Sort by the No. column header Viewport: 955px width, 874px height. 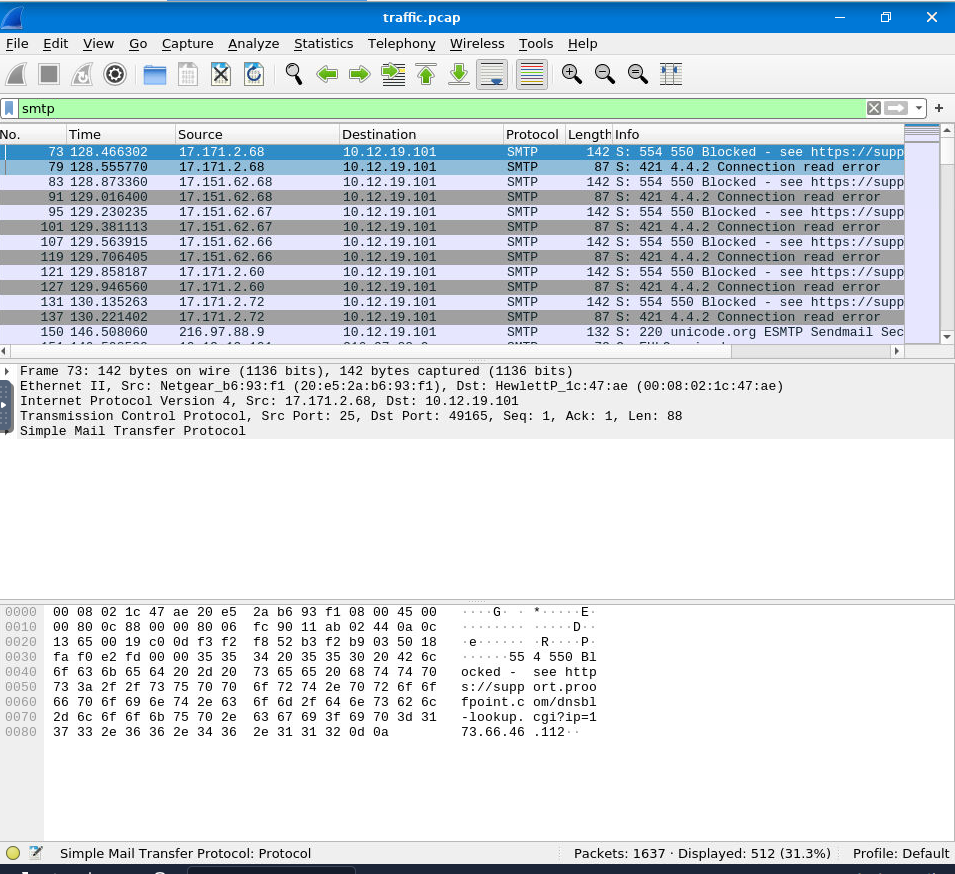pyautogui.click(x=33, y=135)
